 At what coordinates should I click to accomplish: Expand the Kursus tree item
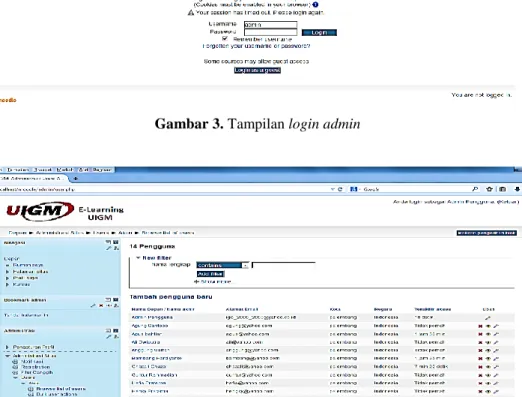(7, 284)
